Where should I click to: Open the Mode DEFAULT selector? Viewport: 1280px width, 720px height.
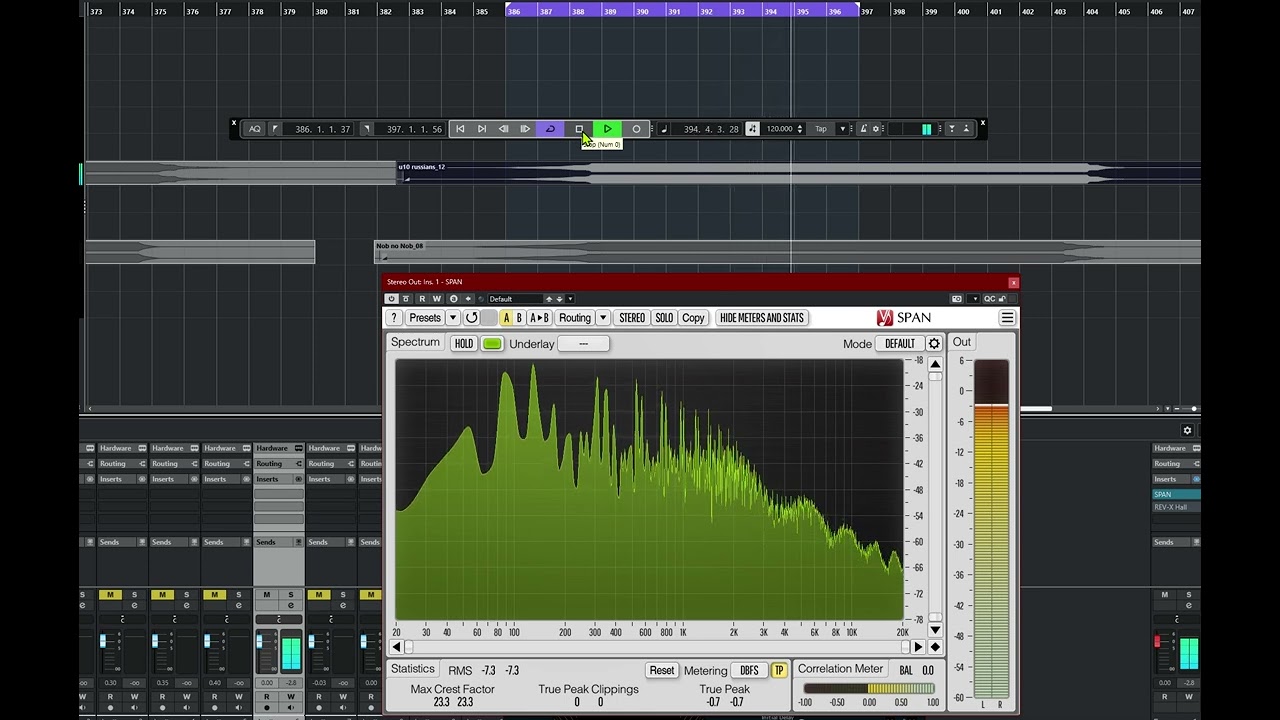[x=900, y=344]
